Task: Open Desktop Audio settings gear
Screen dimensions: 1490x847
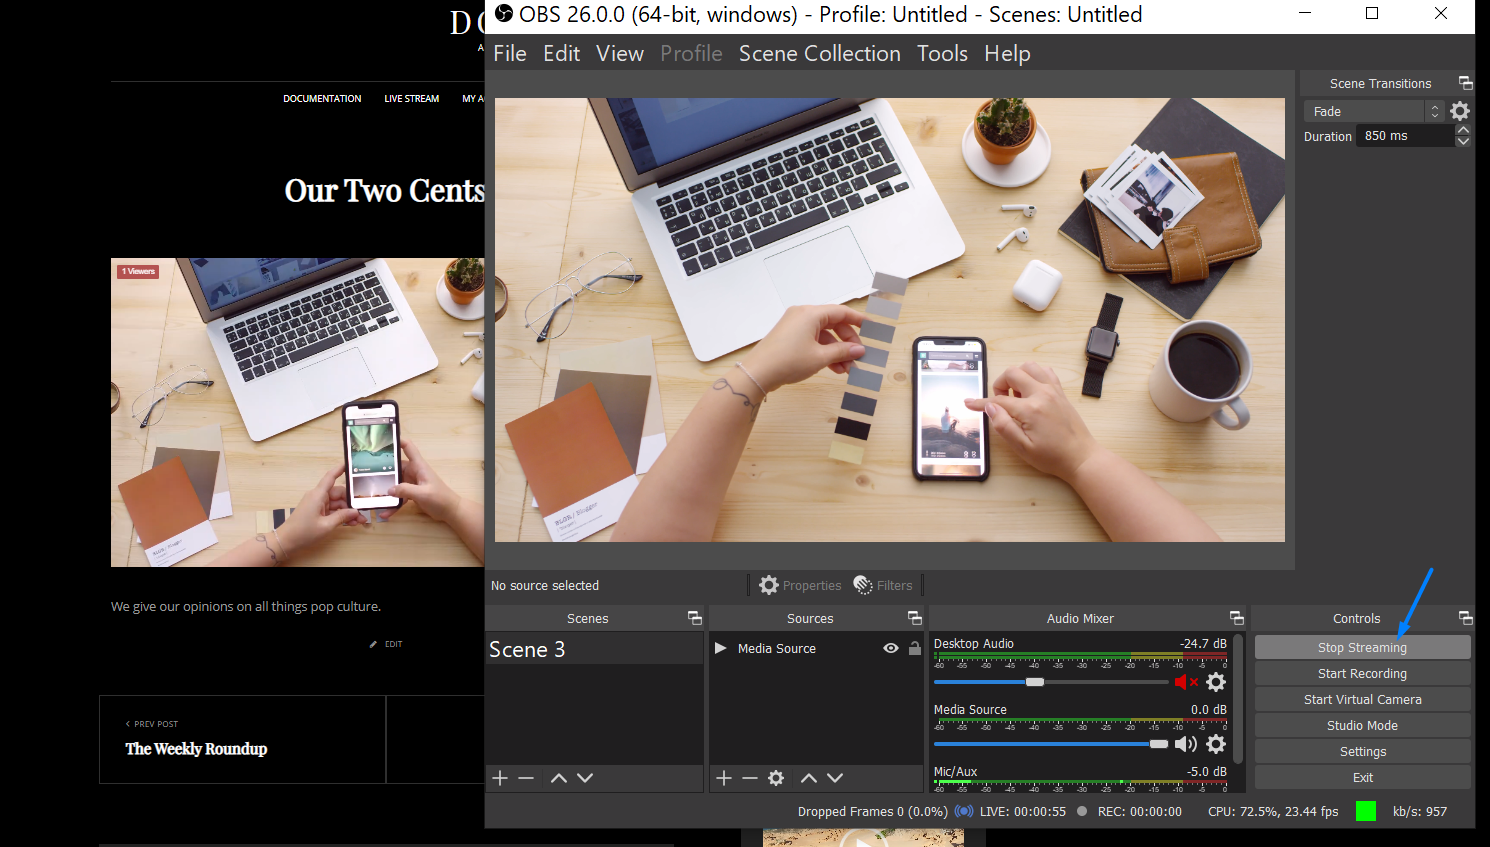Action: pyautogui.click(x=1216, y=682)
